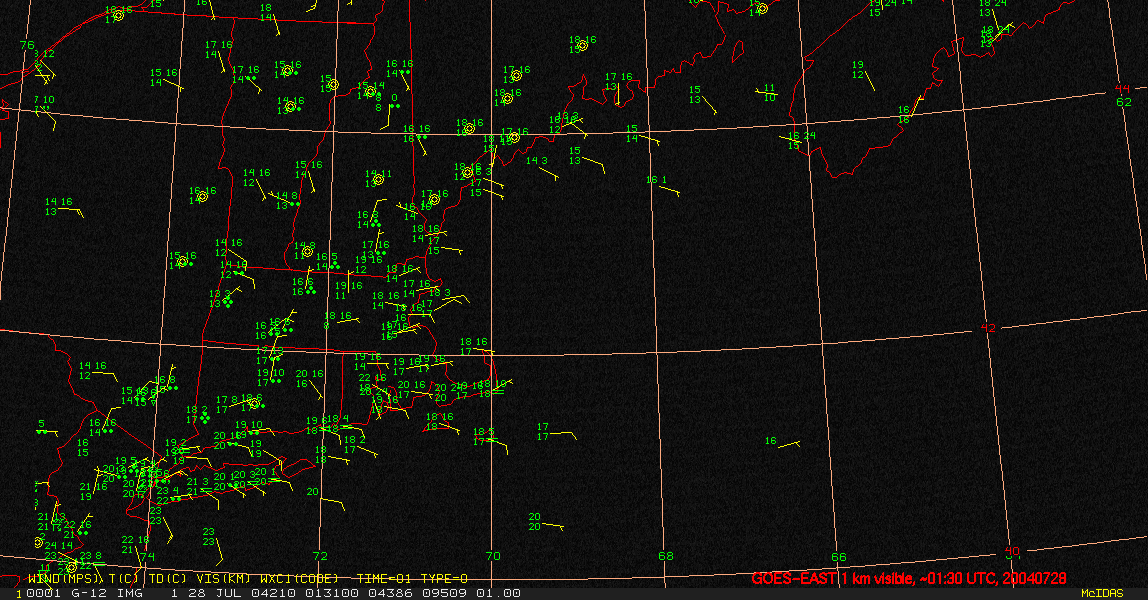
Task: Click the red latitude label 42
Action: pyautogui.click(x=988, y=328)
